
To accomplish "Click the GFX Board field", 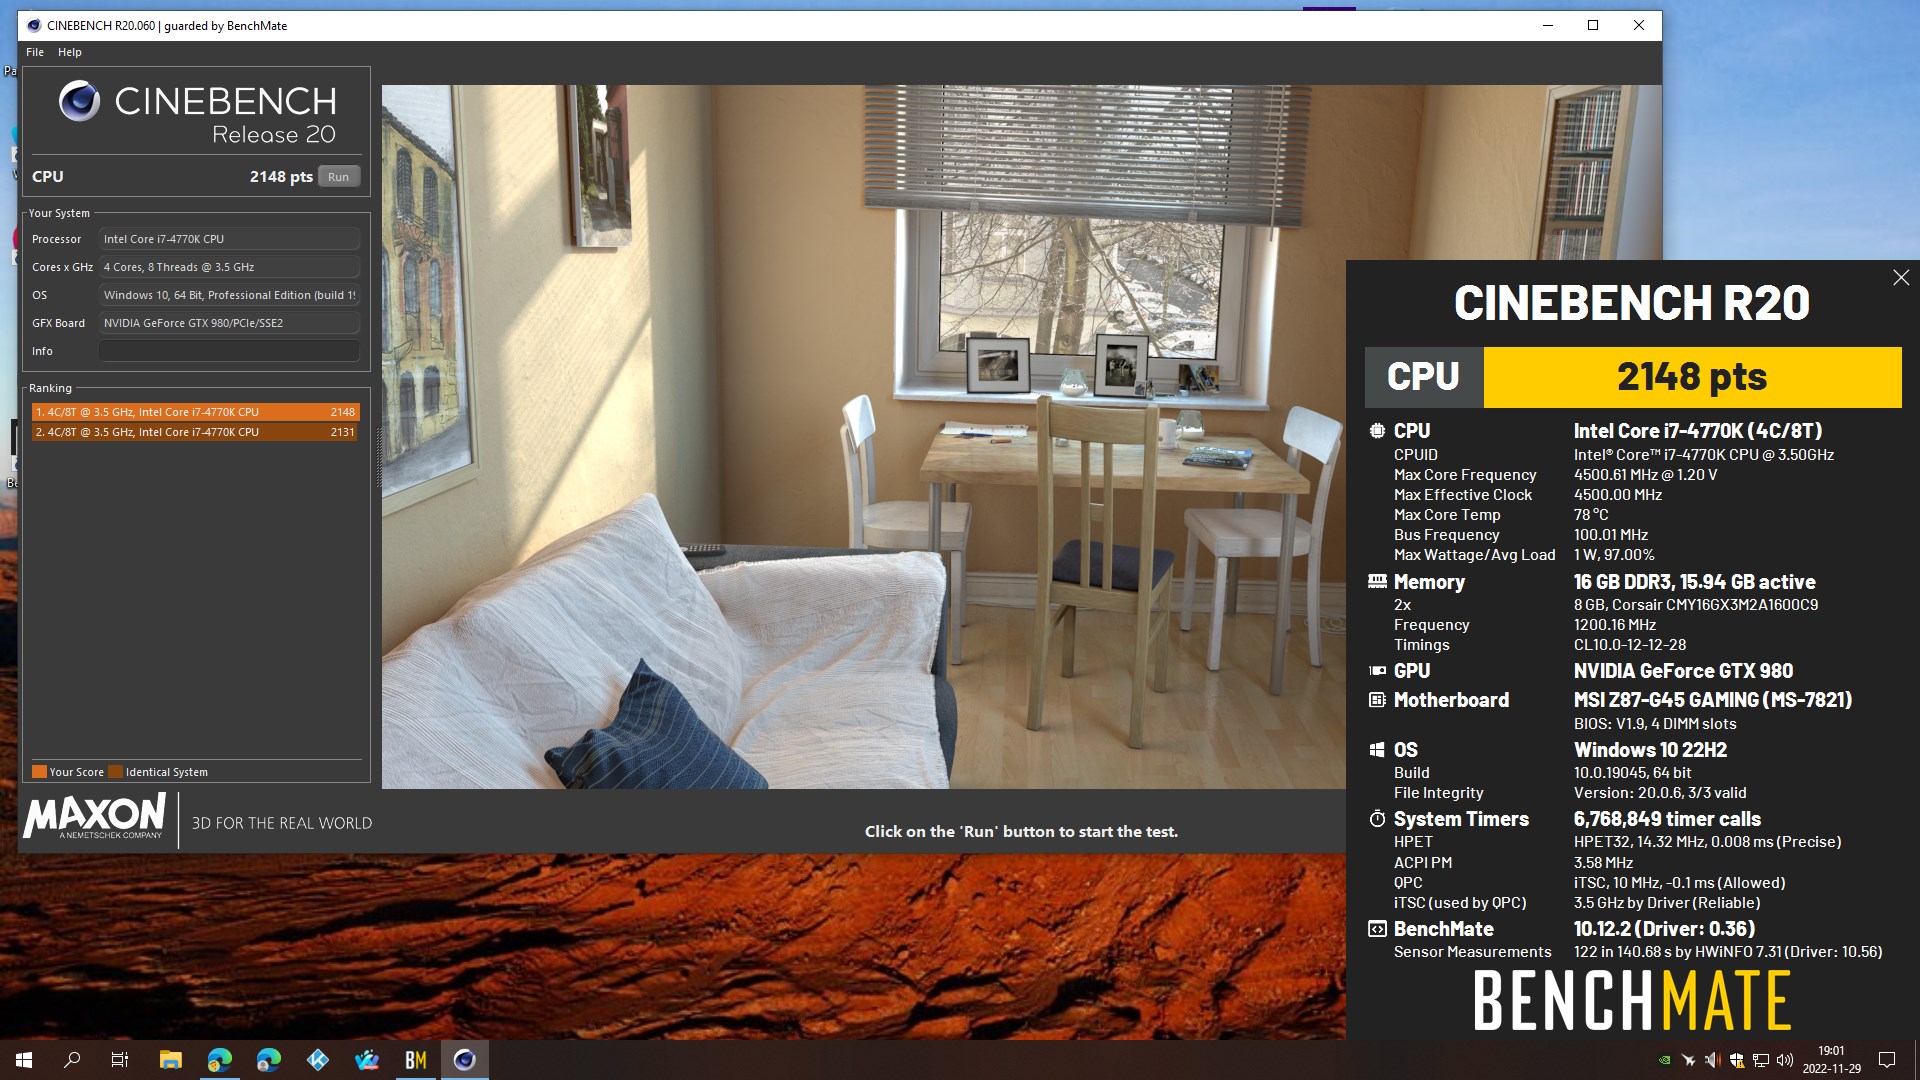I will coord(229,323).
